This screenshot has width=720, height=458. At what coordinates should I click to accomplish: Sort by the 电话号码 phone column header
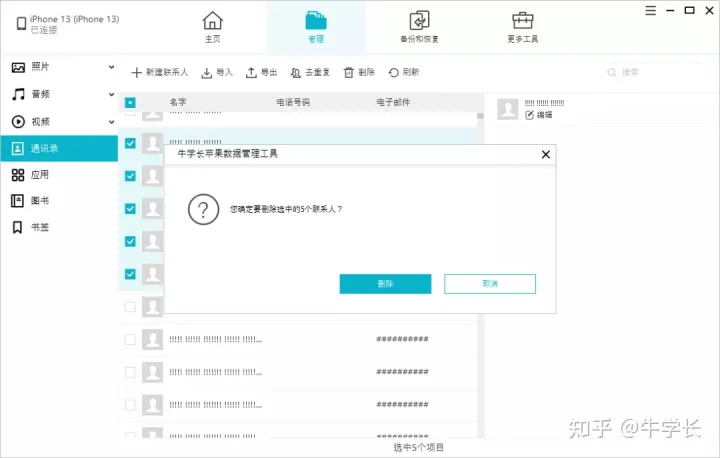(293, 102)
